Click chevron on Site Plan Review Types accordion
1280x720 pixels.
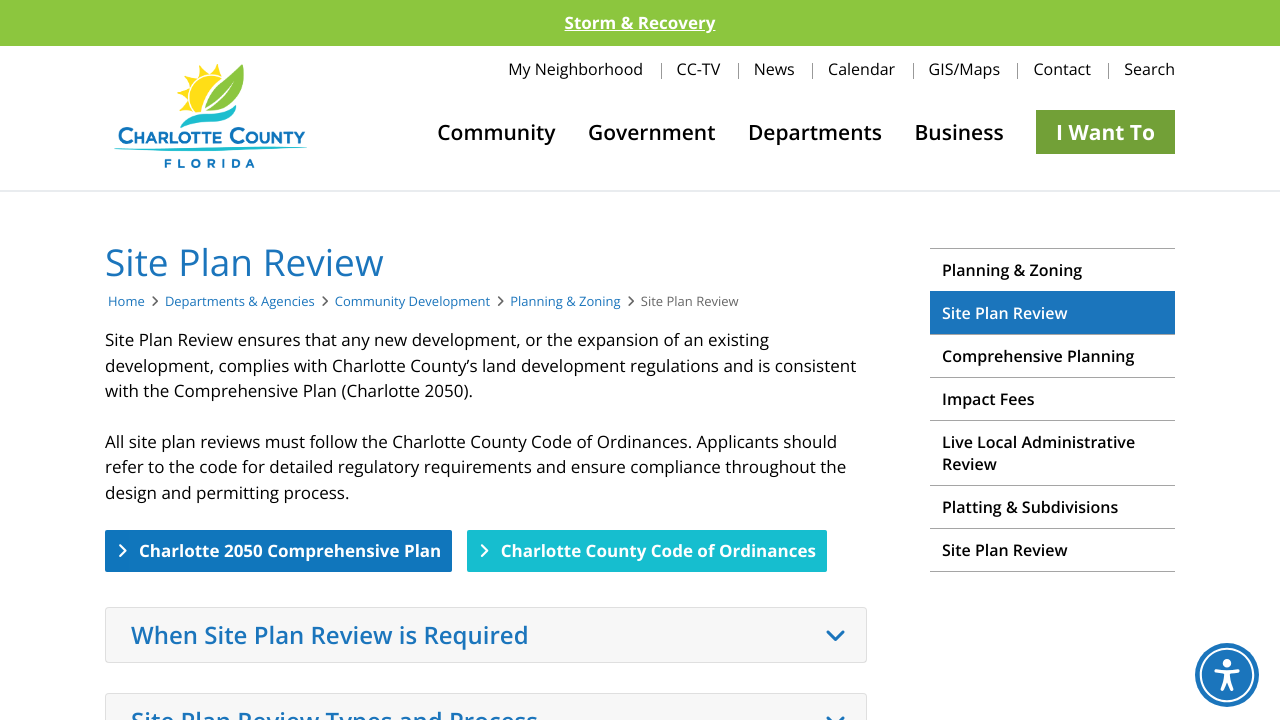(x=835, y=714)
